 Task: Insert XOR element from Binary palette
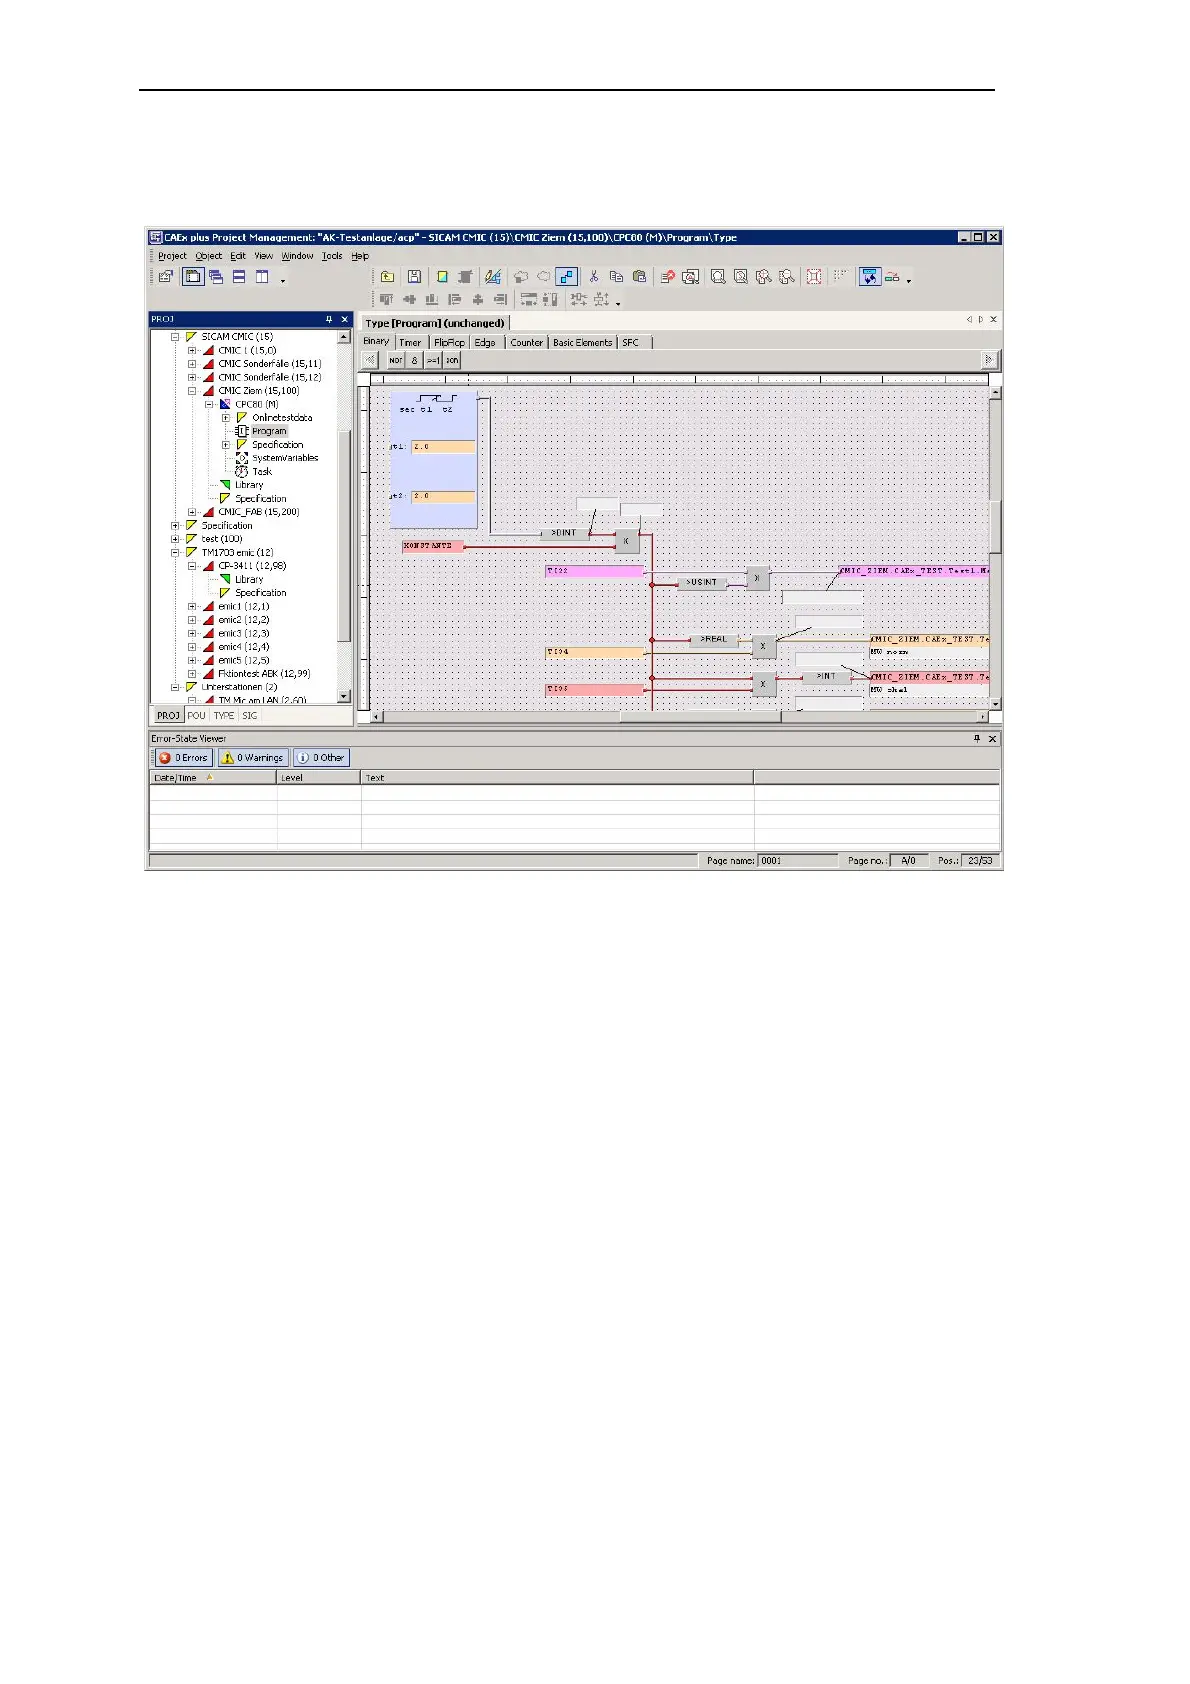pyautogui.click(x=452, y=360)
